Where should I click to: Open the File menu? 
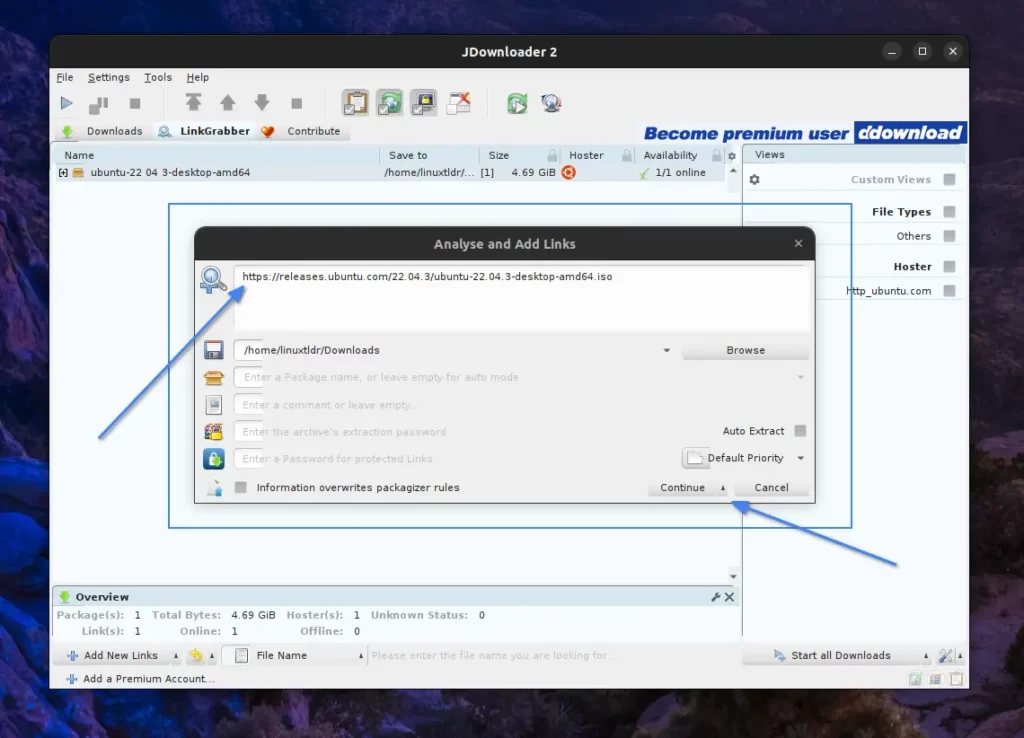(65, 77)
